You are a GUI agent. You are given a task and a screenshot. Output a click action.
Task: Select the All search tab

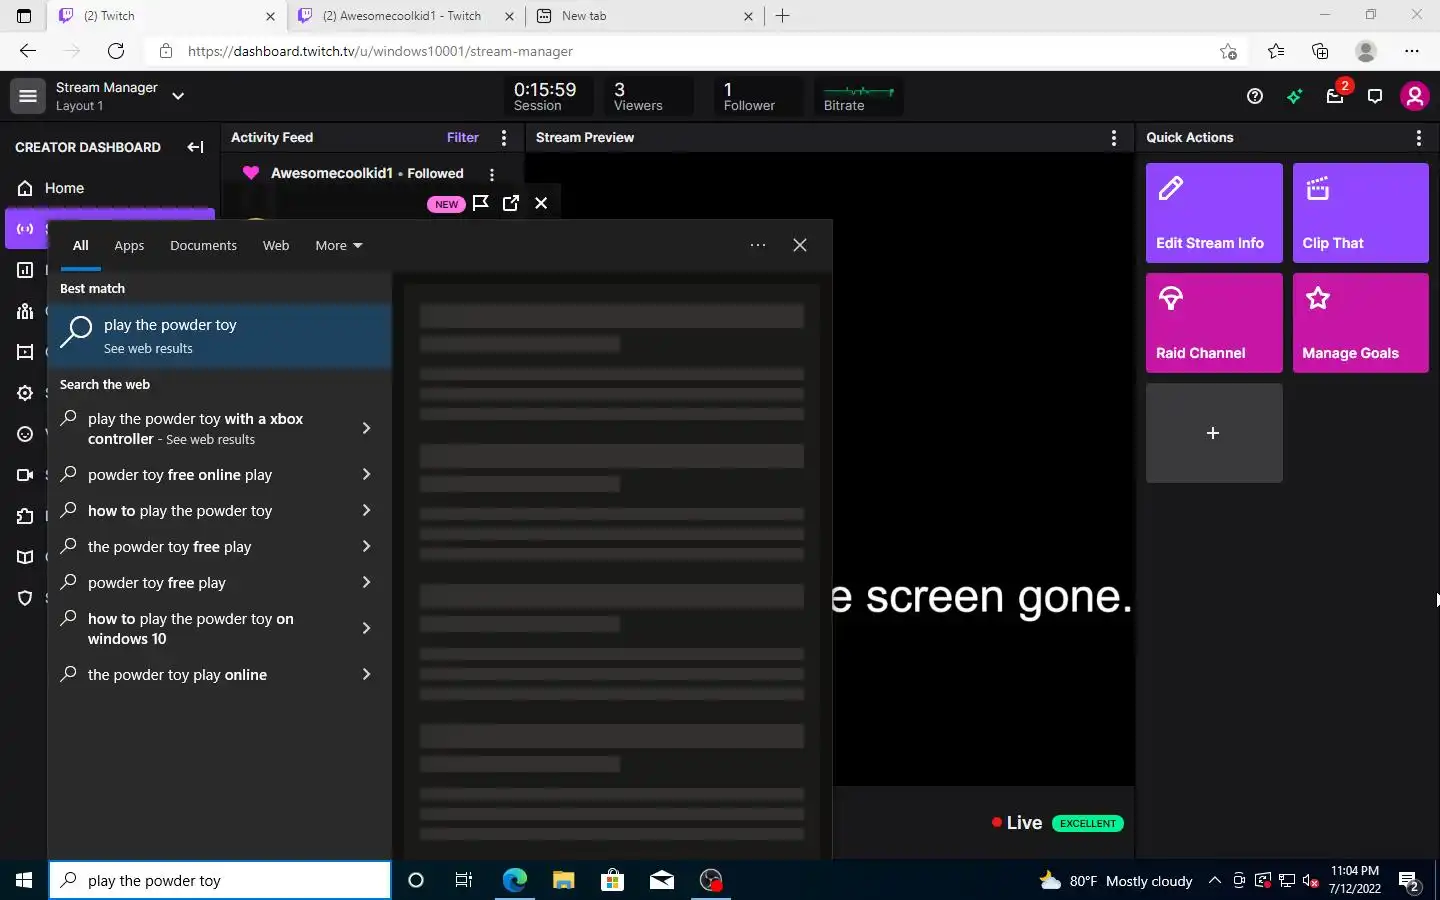point(81,245)
